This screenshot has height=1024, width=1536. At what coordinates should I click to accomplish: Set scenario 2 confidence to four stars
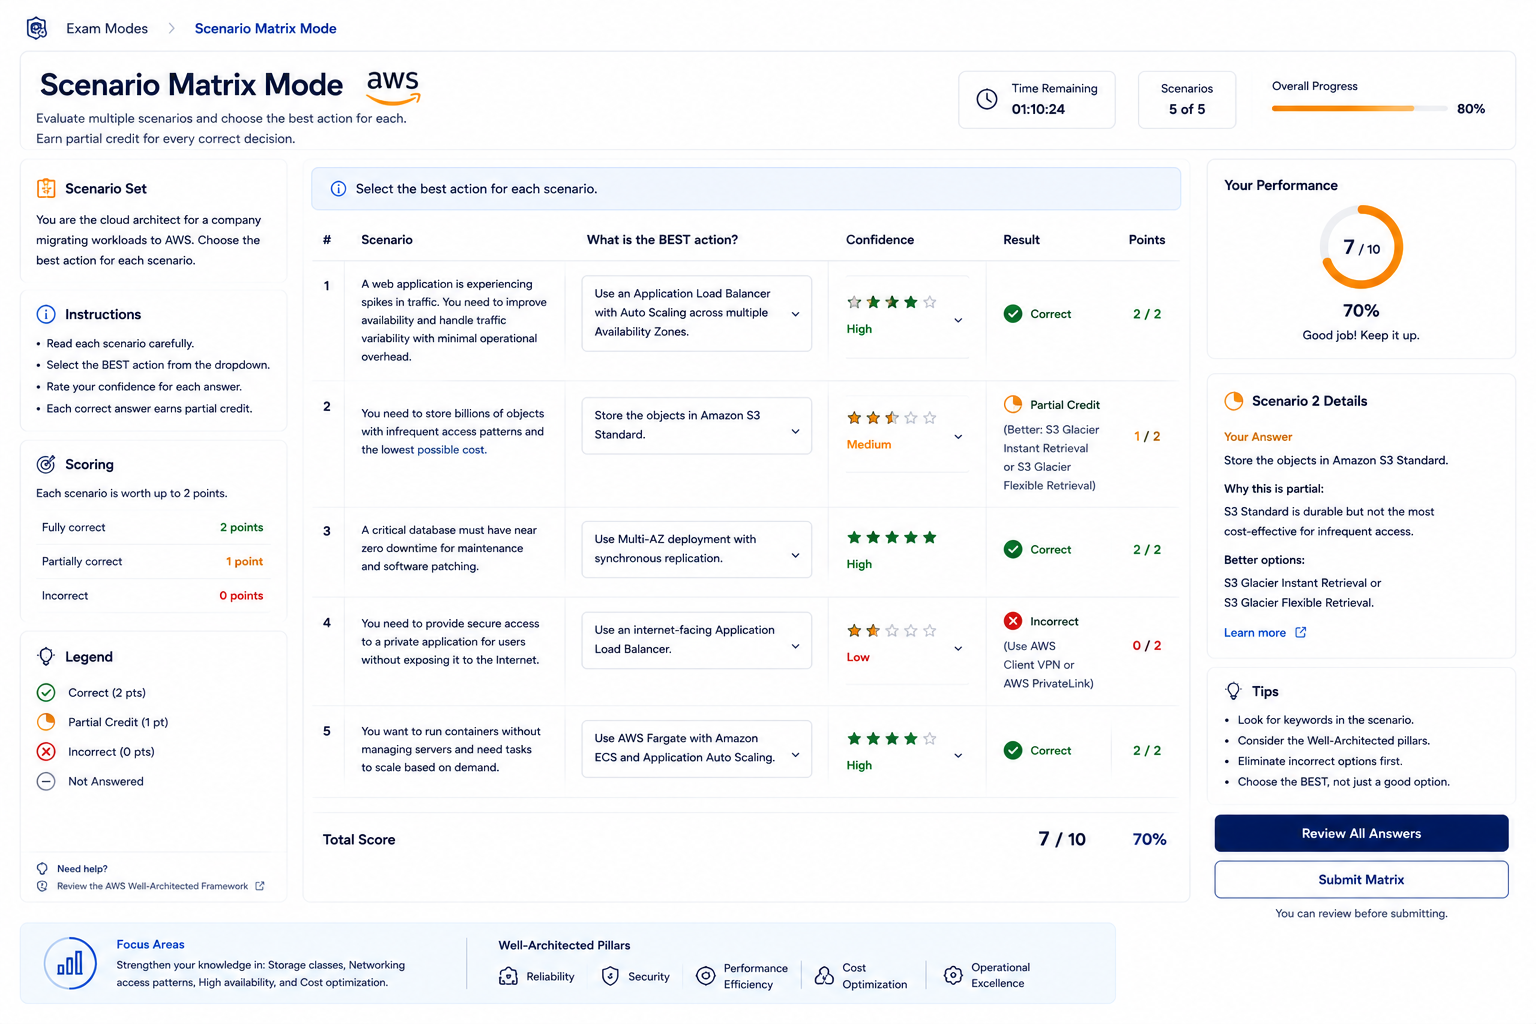tap(911, 418)
